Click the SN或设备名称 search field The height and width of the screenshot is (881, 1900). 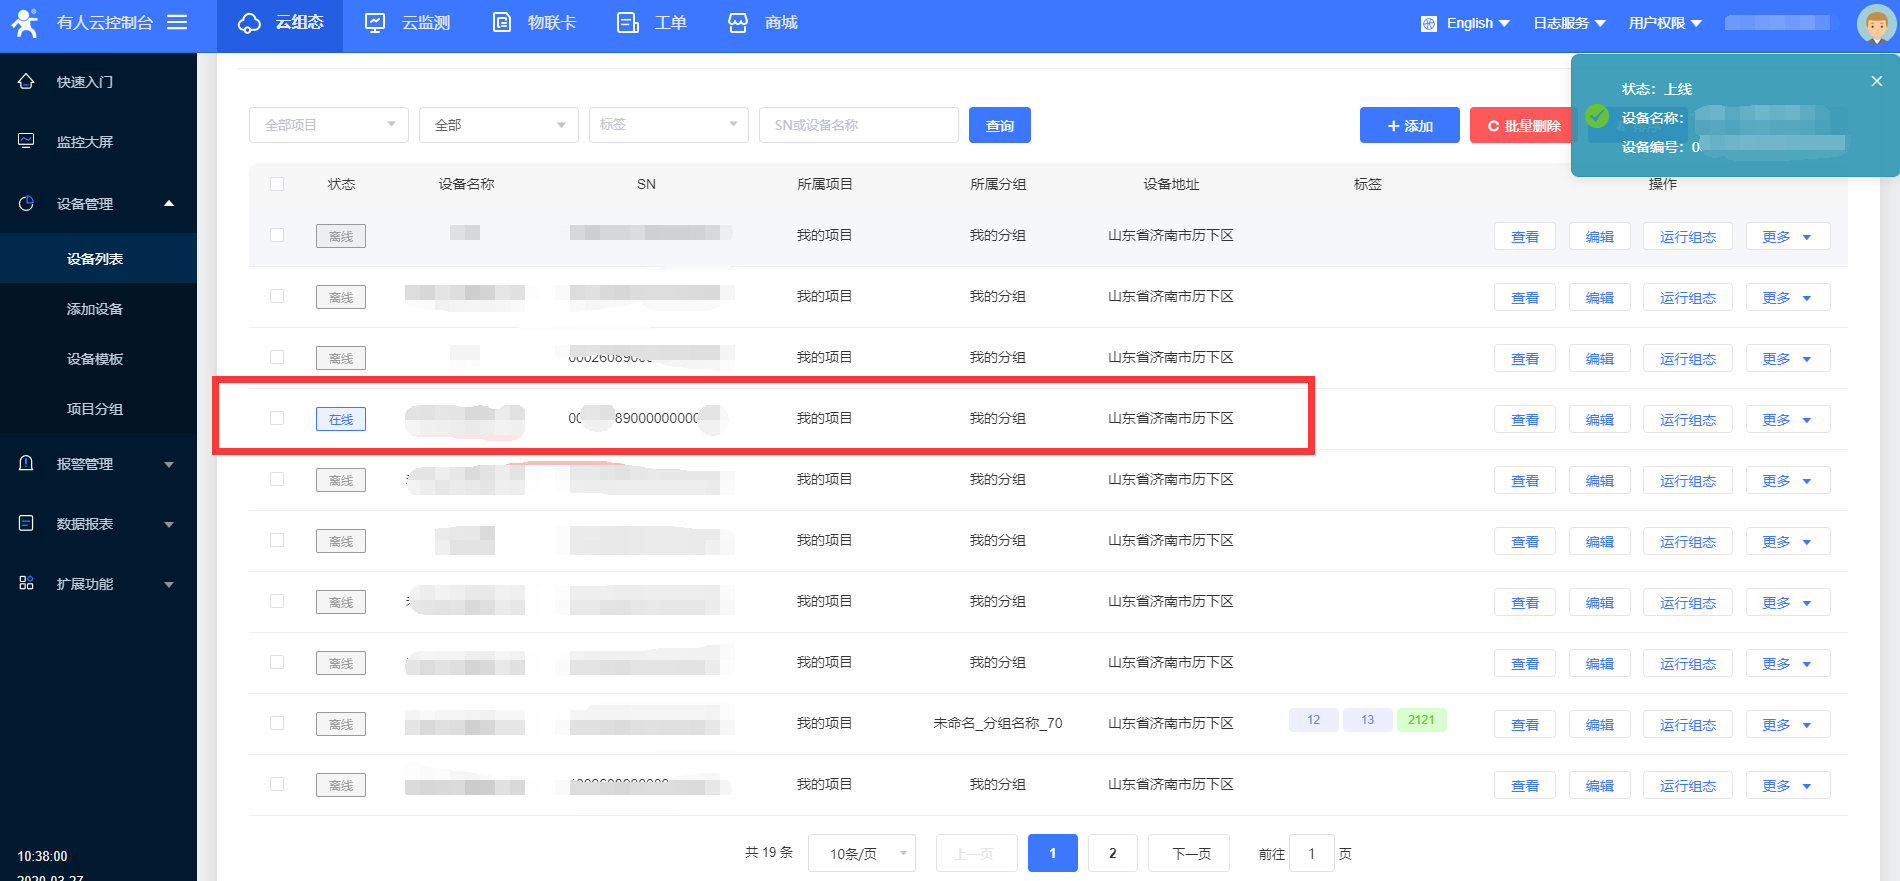[x=858, y=125]
